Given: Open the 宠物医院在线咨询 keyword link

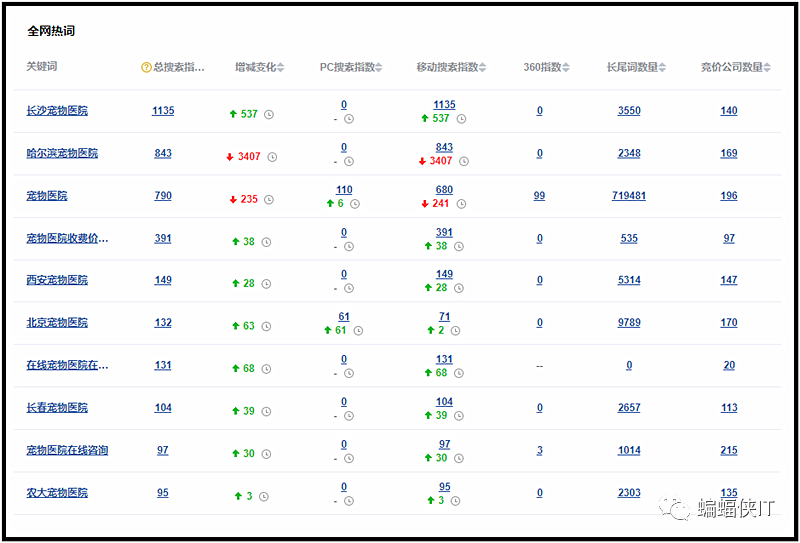Looking at the screenshot, I should 67,450.
